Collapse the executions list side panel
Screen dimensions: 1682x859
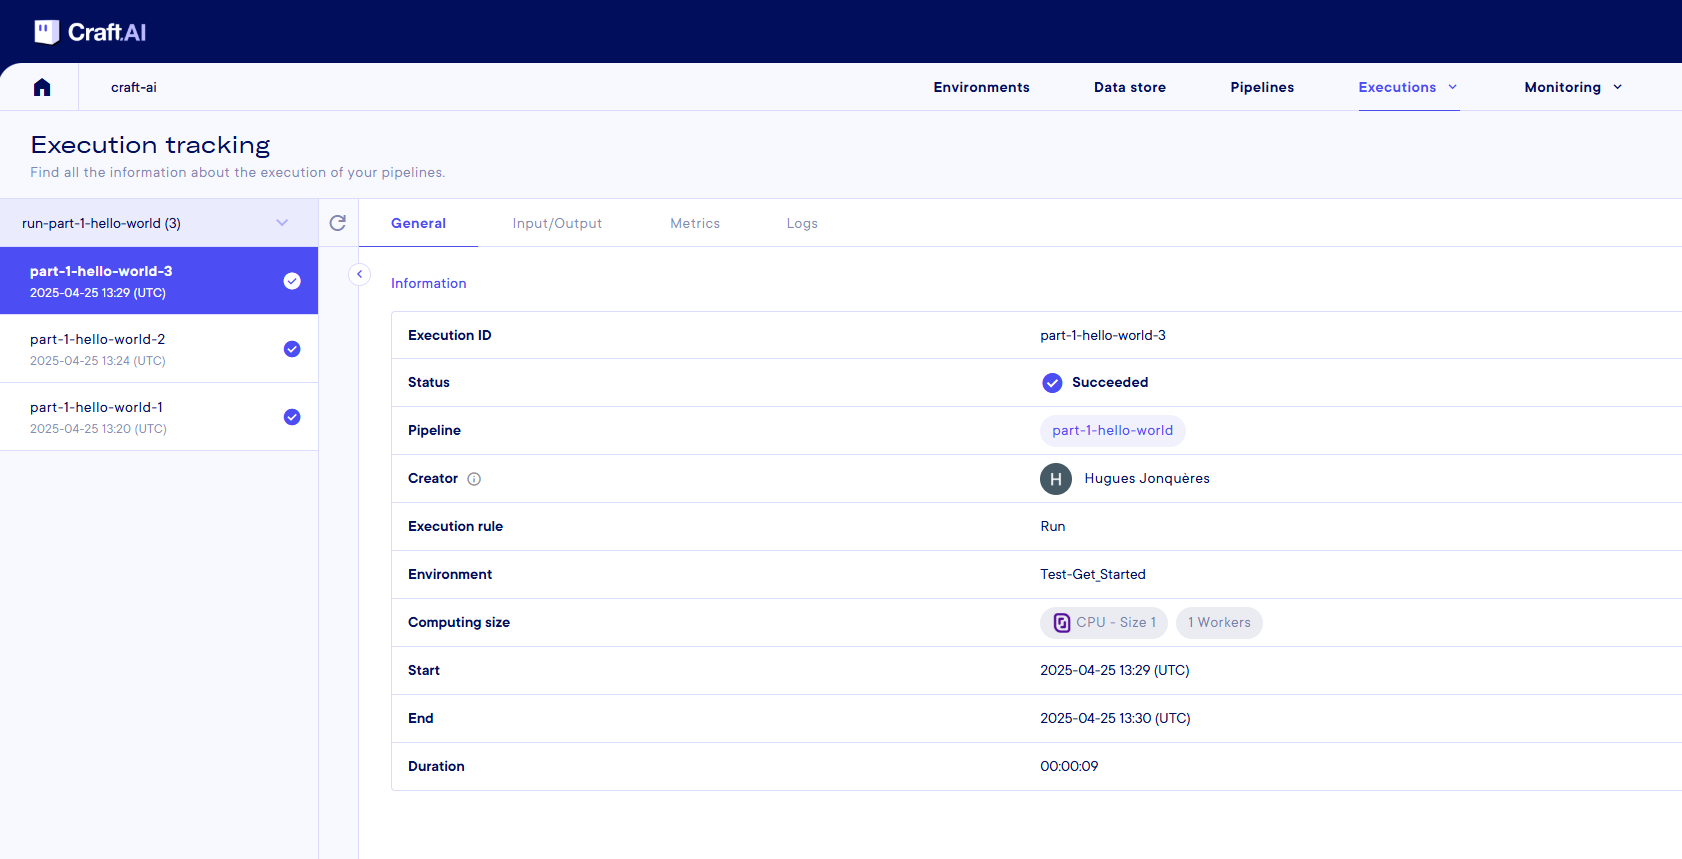tap(360, 274)
